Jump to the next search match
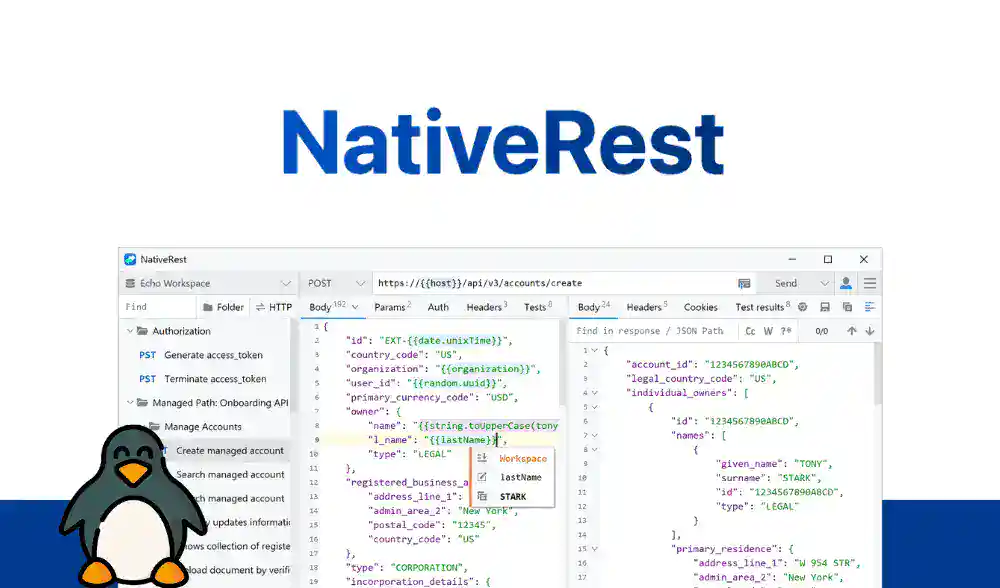The image size is (1000, 588). click(x=870, y=331)
